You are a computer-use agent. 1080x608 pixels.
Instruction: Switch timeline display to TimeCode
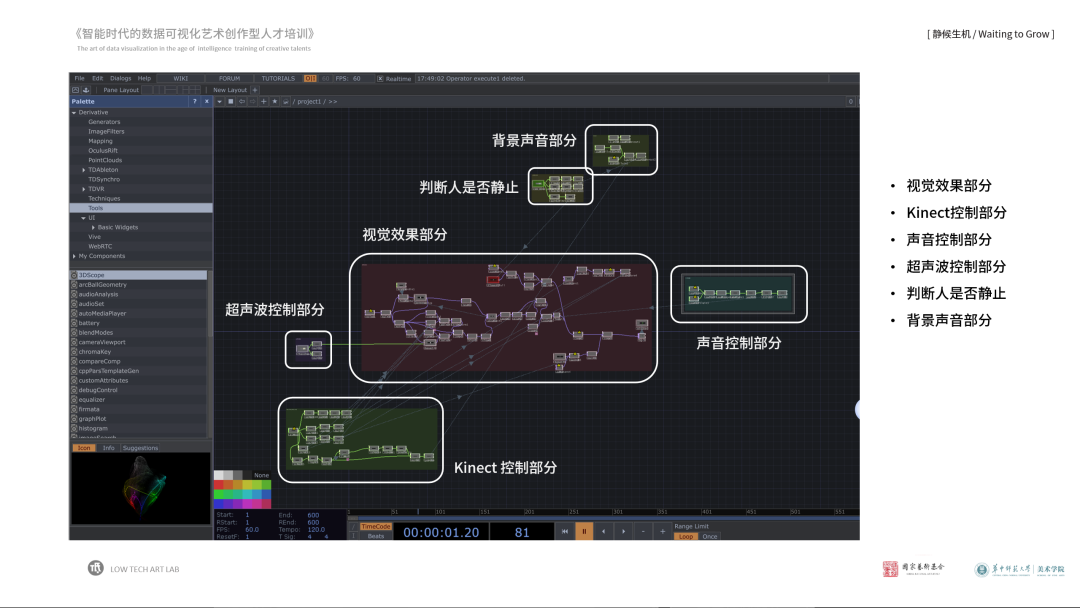(x=376, y=526)
